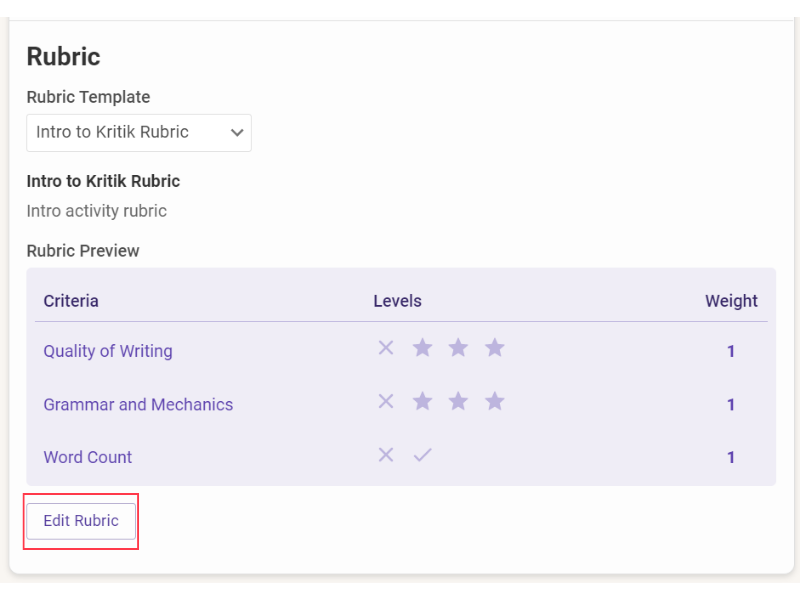The width and height of the screenshot is (800, 600).
Task: Click the weight value for Word Count
Action: [731, 457]
